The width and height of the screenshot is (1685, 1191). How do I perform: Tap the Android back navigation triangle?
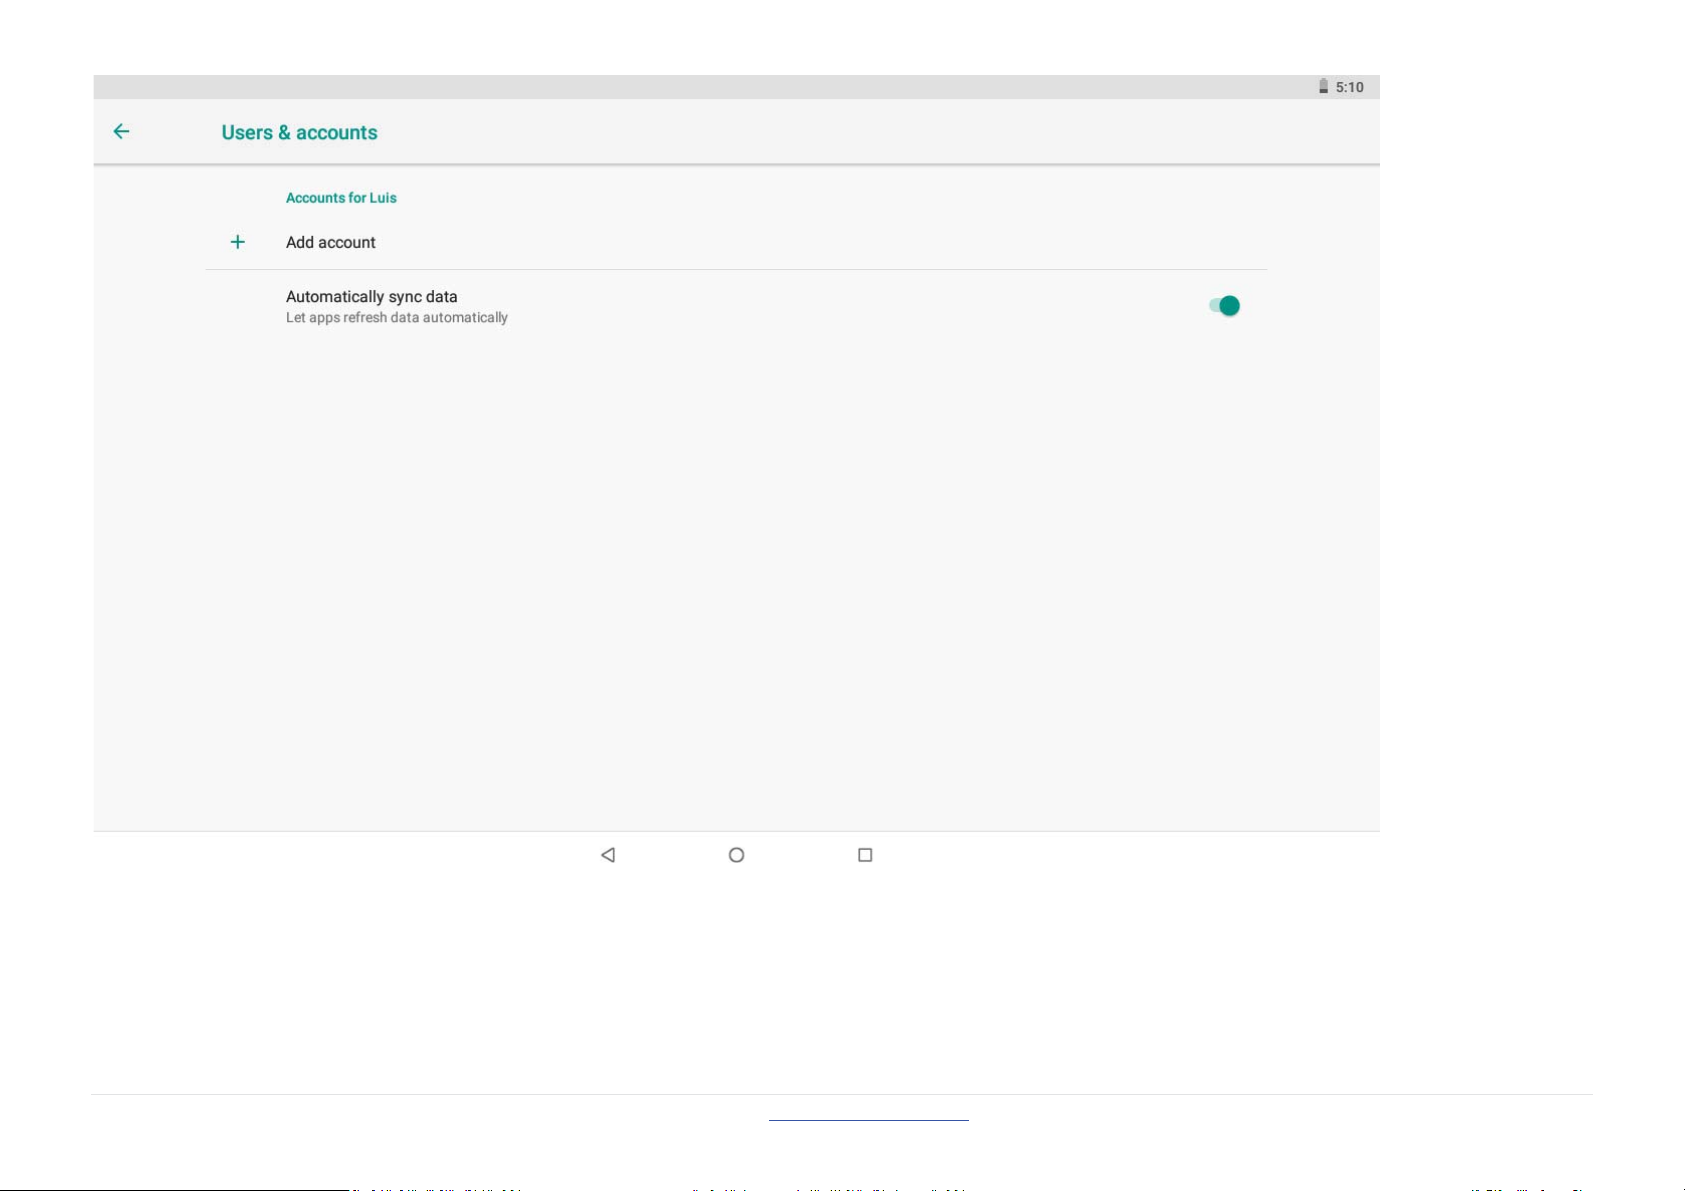[x=608, y=855]
